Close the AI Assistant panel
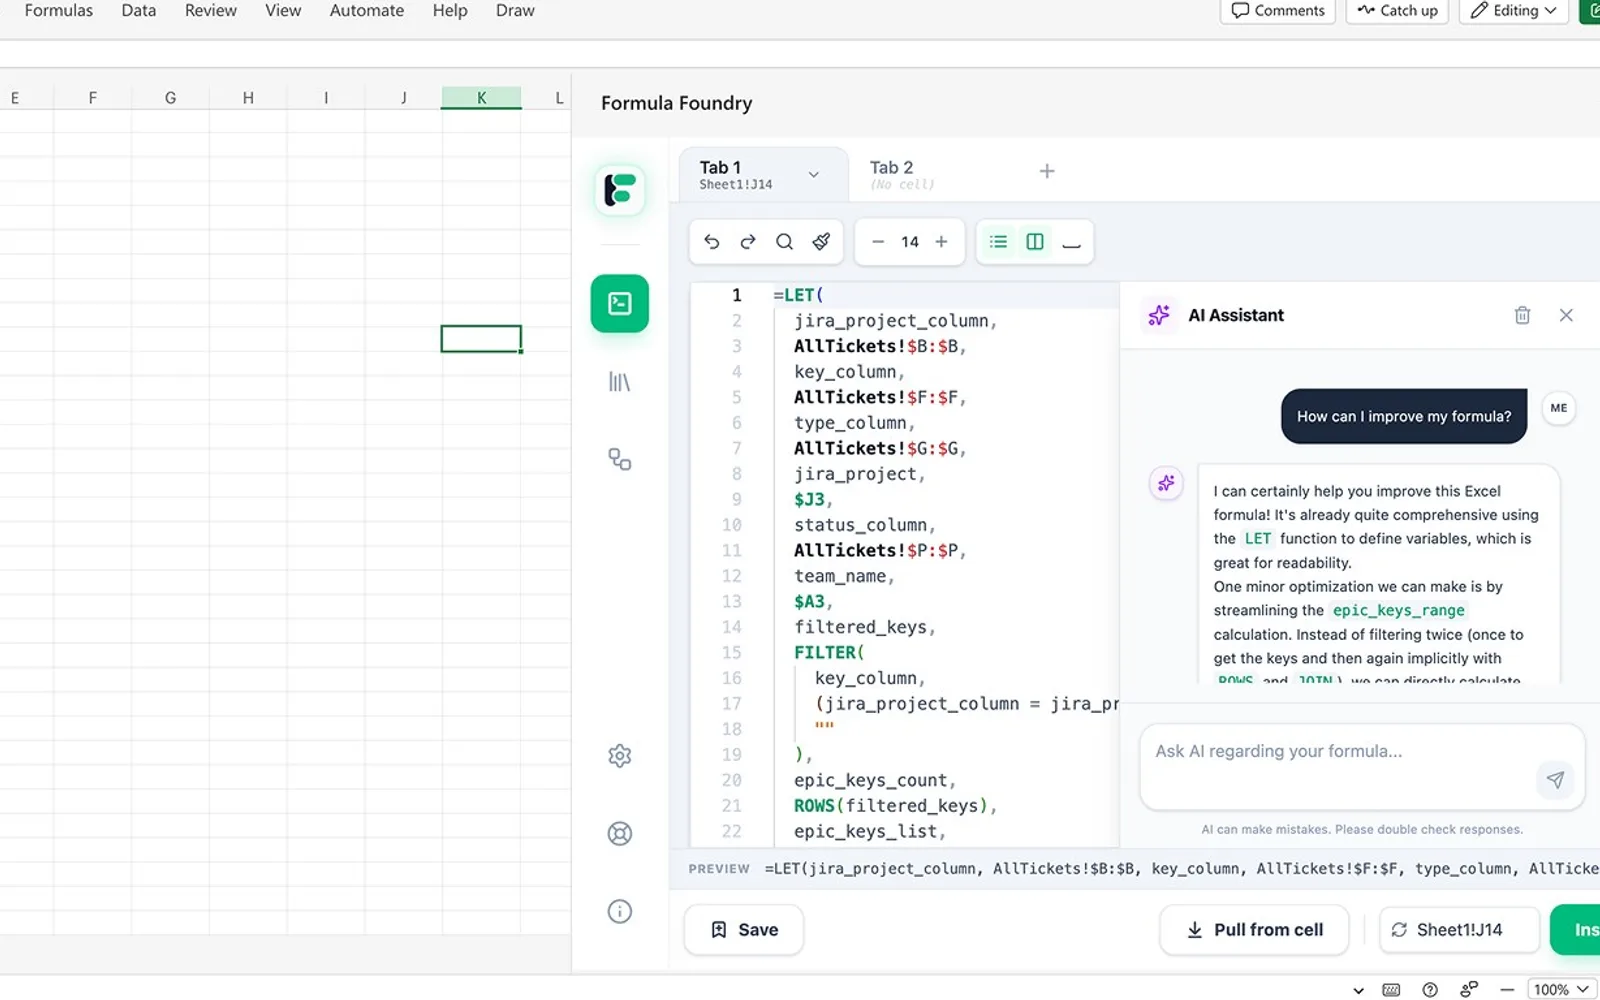1600x1000 pixels. [x=1566, y=315]
